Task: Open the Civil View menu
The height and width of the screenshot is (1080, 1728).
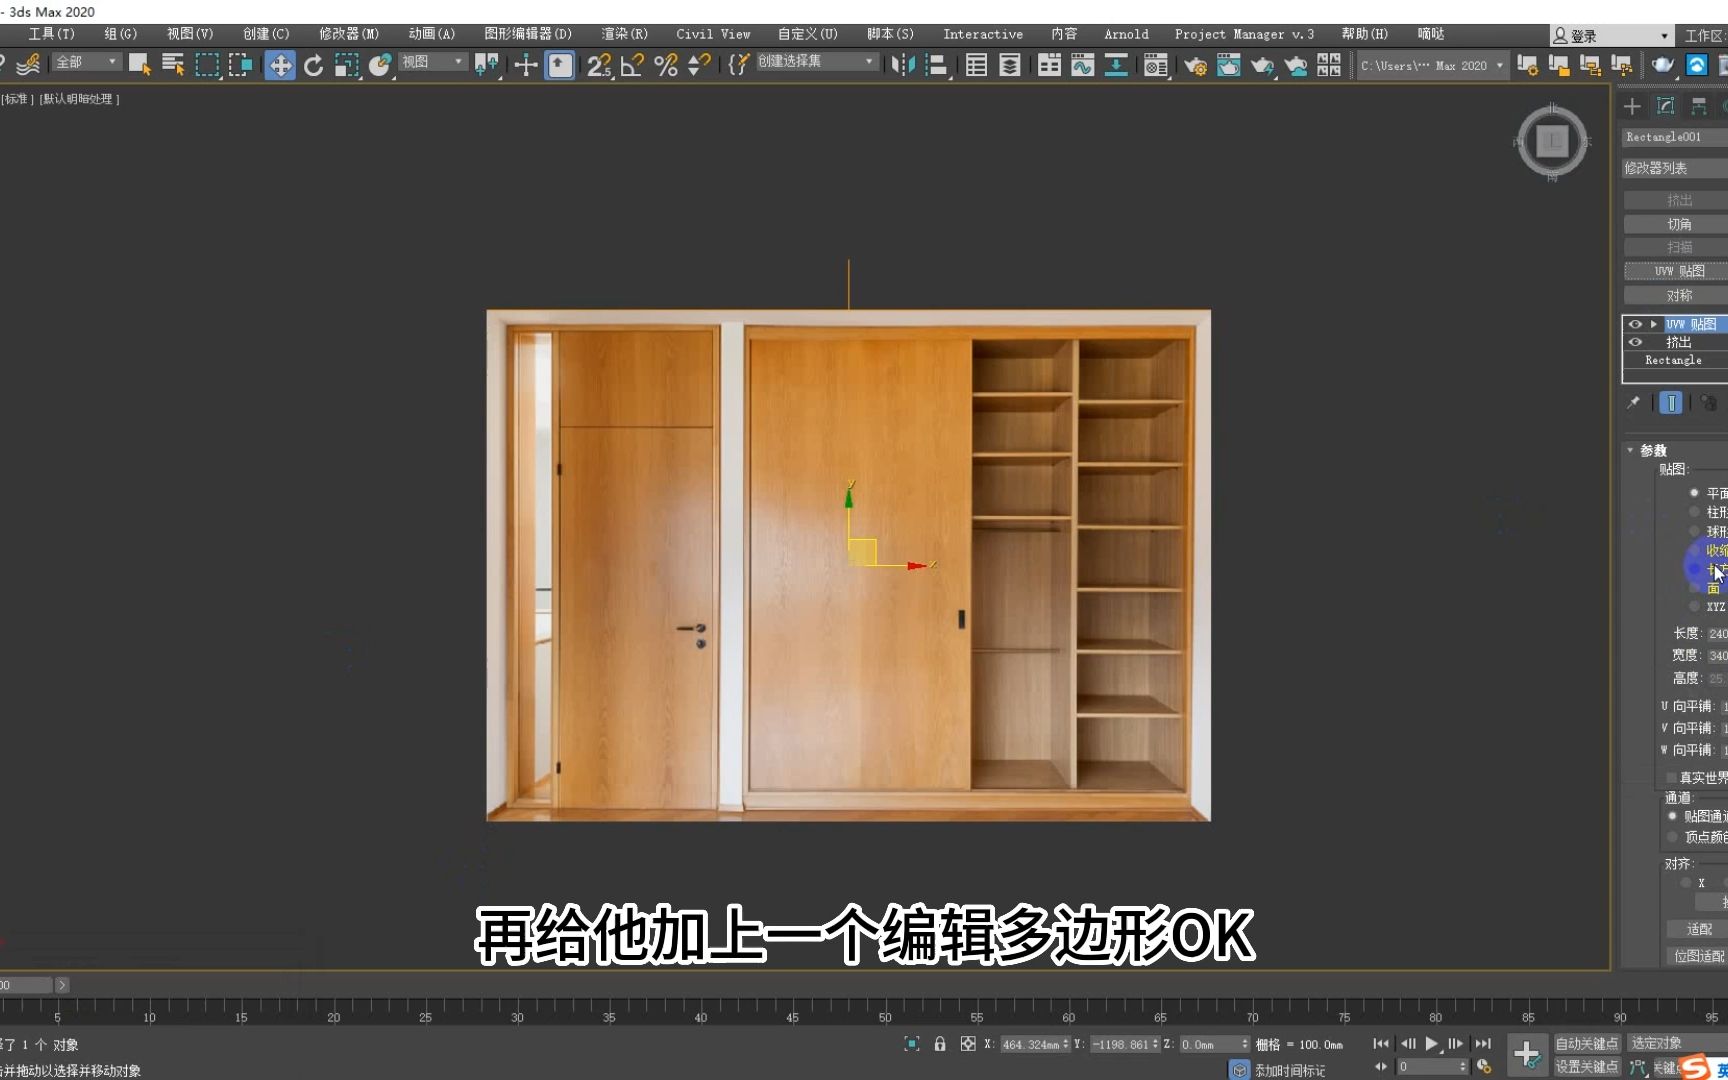Action: [x=713, y=33]
